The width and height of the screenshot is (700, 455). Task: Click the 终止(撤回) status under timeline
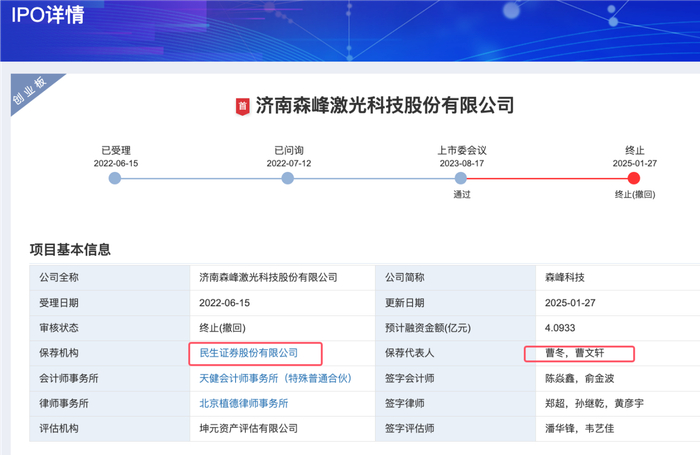coord(635,194)
